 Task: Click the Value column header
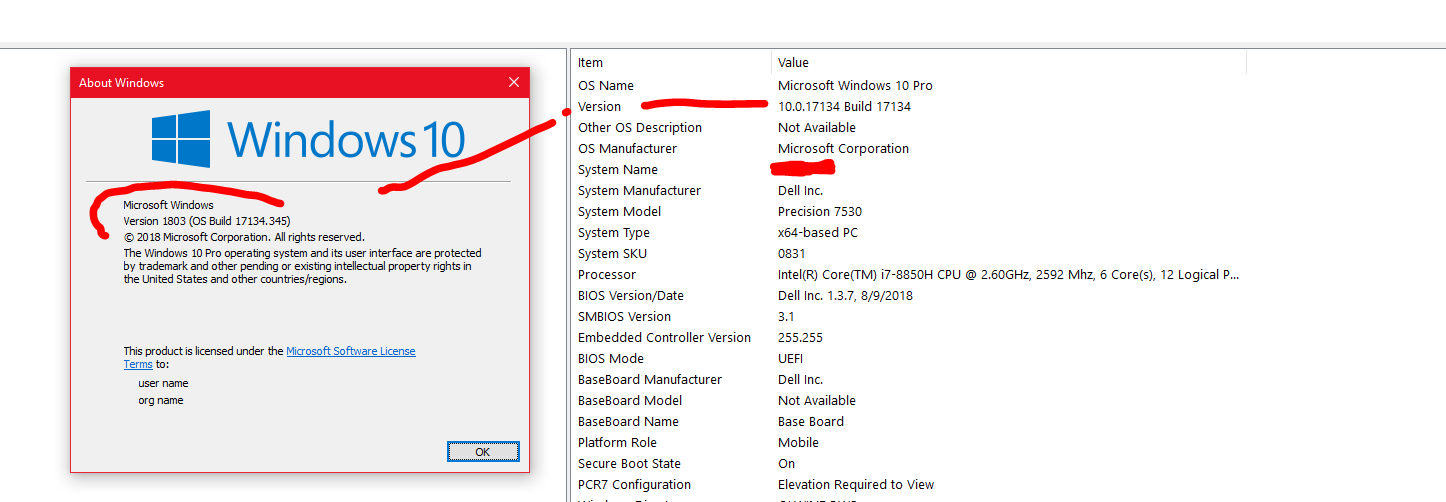[793, 63]
